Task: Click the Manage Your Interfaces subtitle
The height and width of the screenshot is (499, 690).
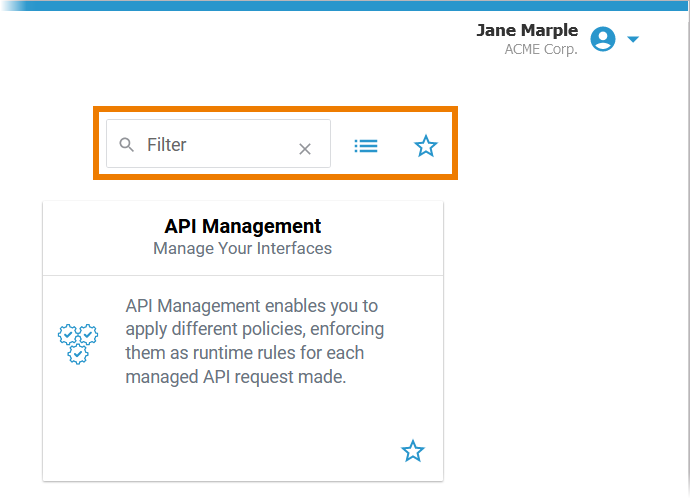Action: point(242,248)
